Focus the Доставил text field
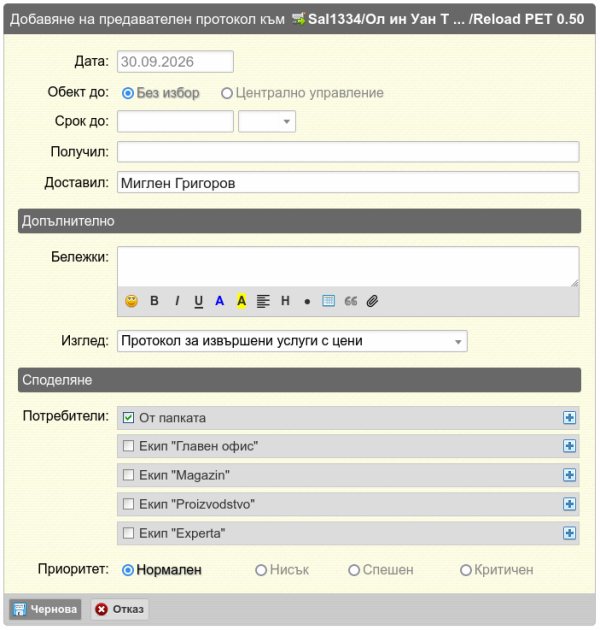The width and height of the screenshot is (600, 630). (348, 183)
